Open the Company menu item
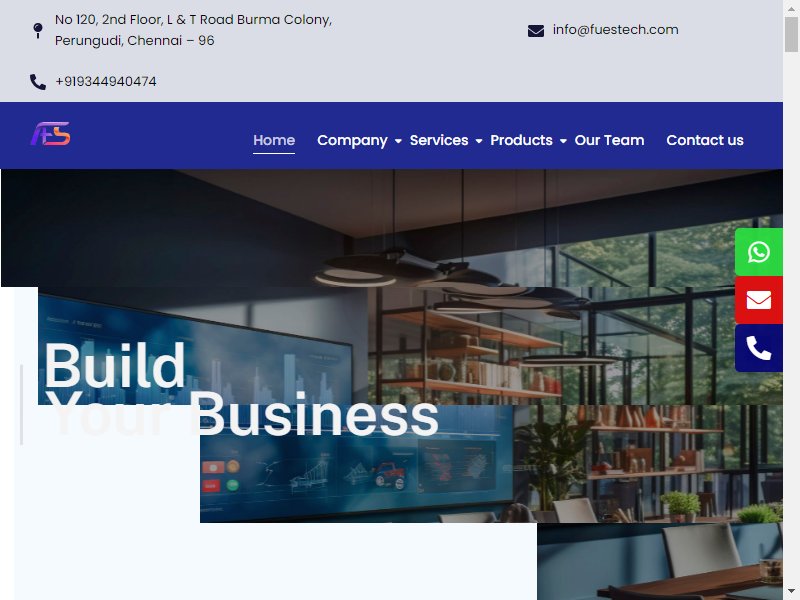Viewport: 800px width, 600px height. coord(352,140)
